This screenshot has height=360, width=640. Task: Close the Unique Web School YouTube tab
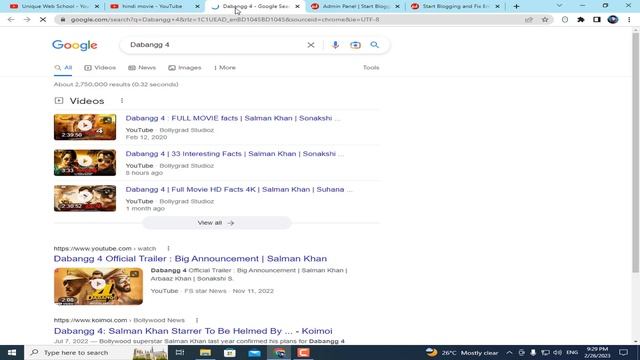tap(97, 7)
